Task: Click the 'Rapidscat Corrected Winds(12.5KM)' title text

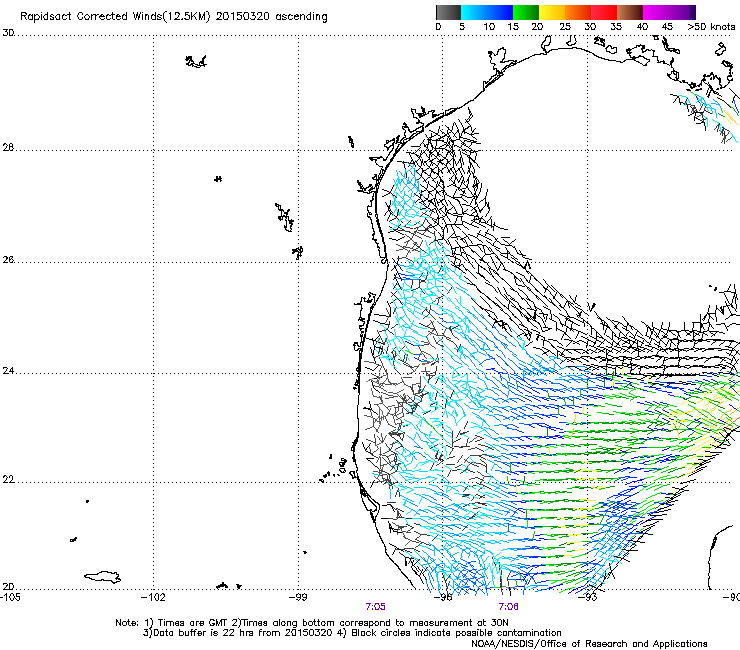Action: pyautogui.click(x=115, y=17)
